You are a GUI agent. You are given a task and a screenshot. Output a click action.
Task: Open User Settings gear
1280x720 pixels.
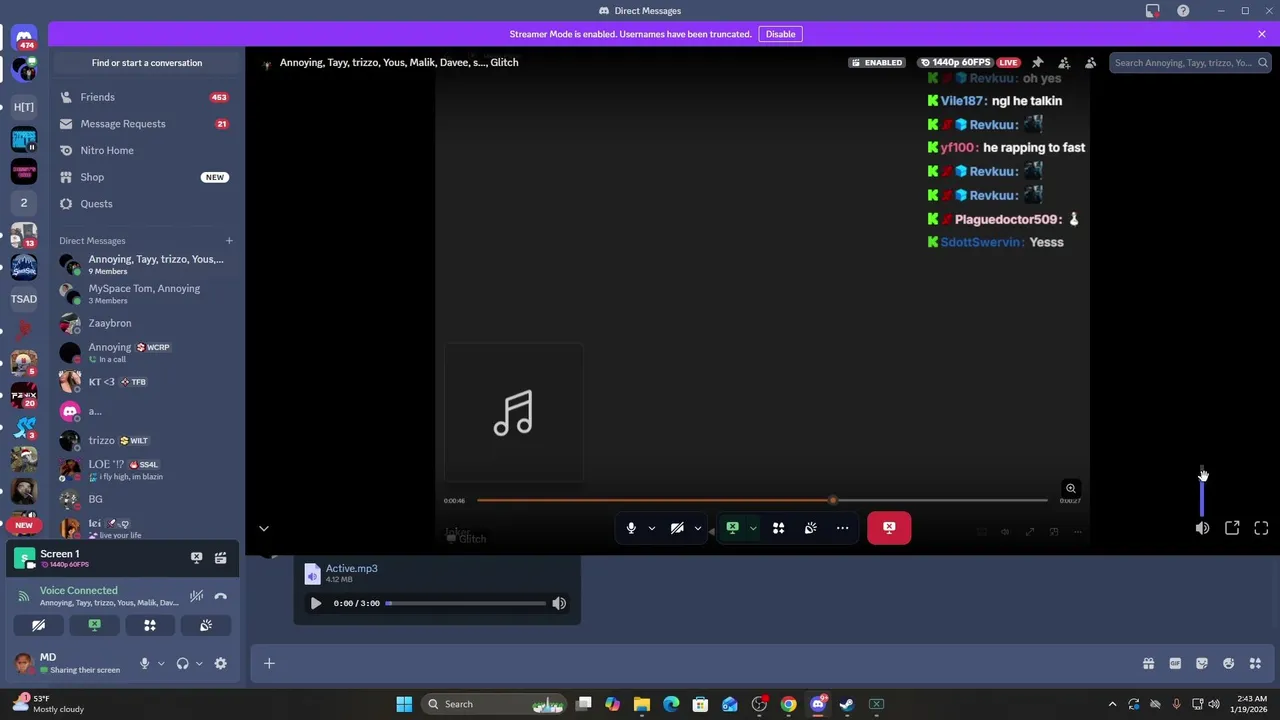[x=220, y=663]
